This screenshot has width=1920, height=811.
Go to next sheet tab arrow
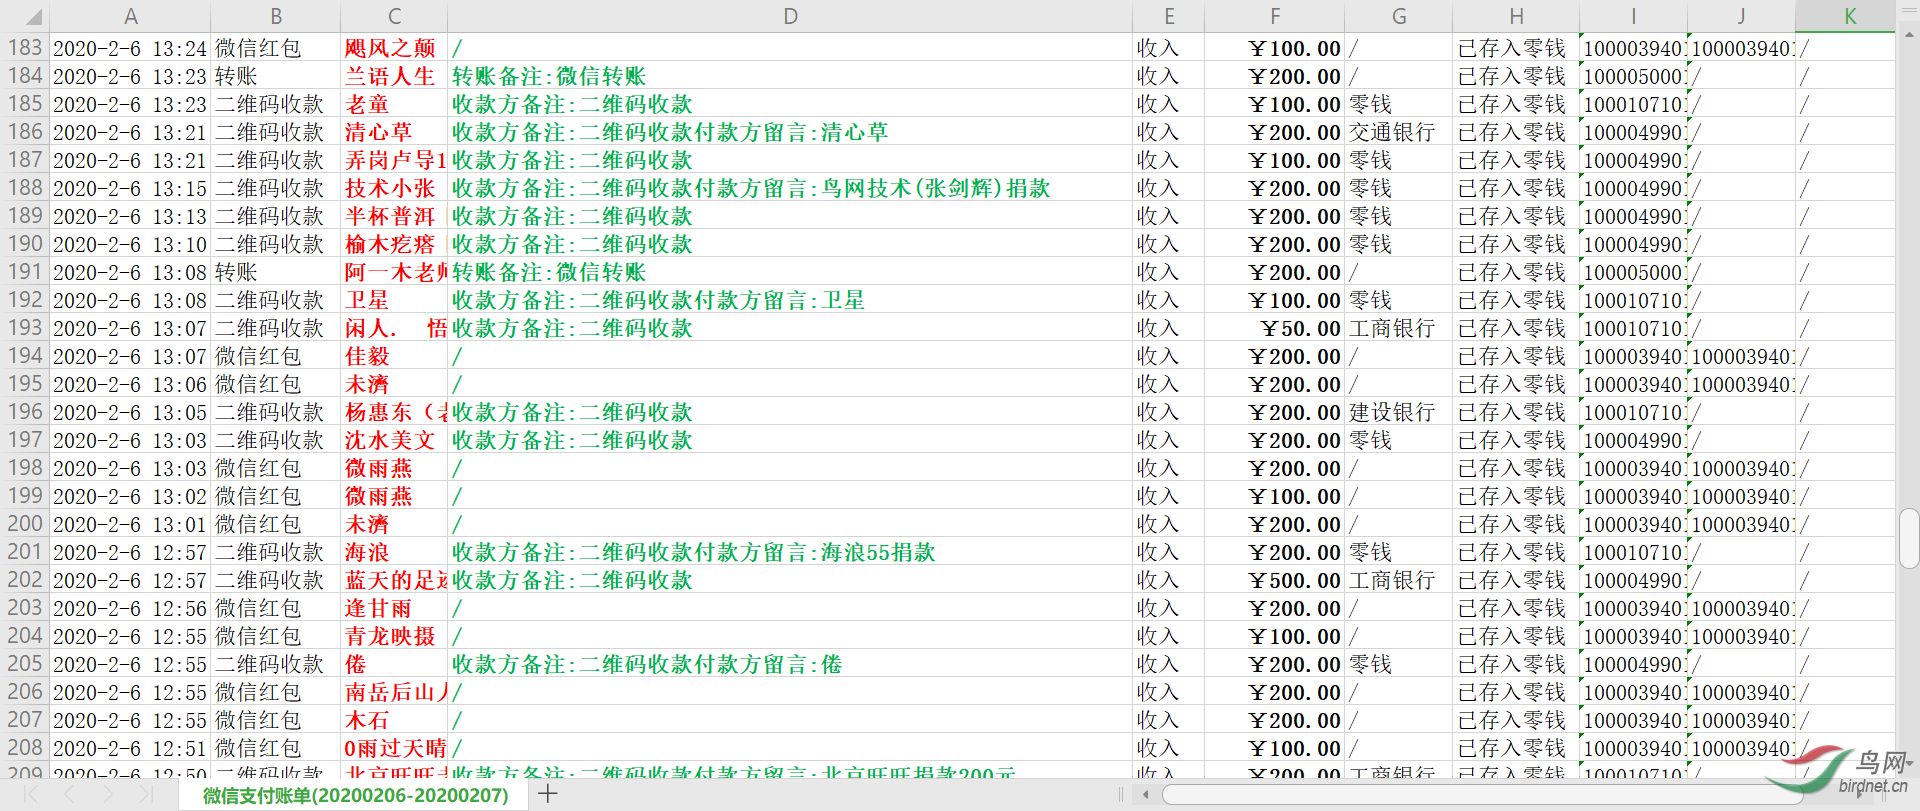coord(107,794)
